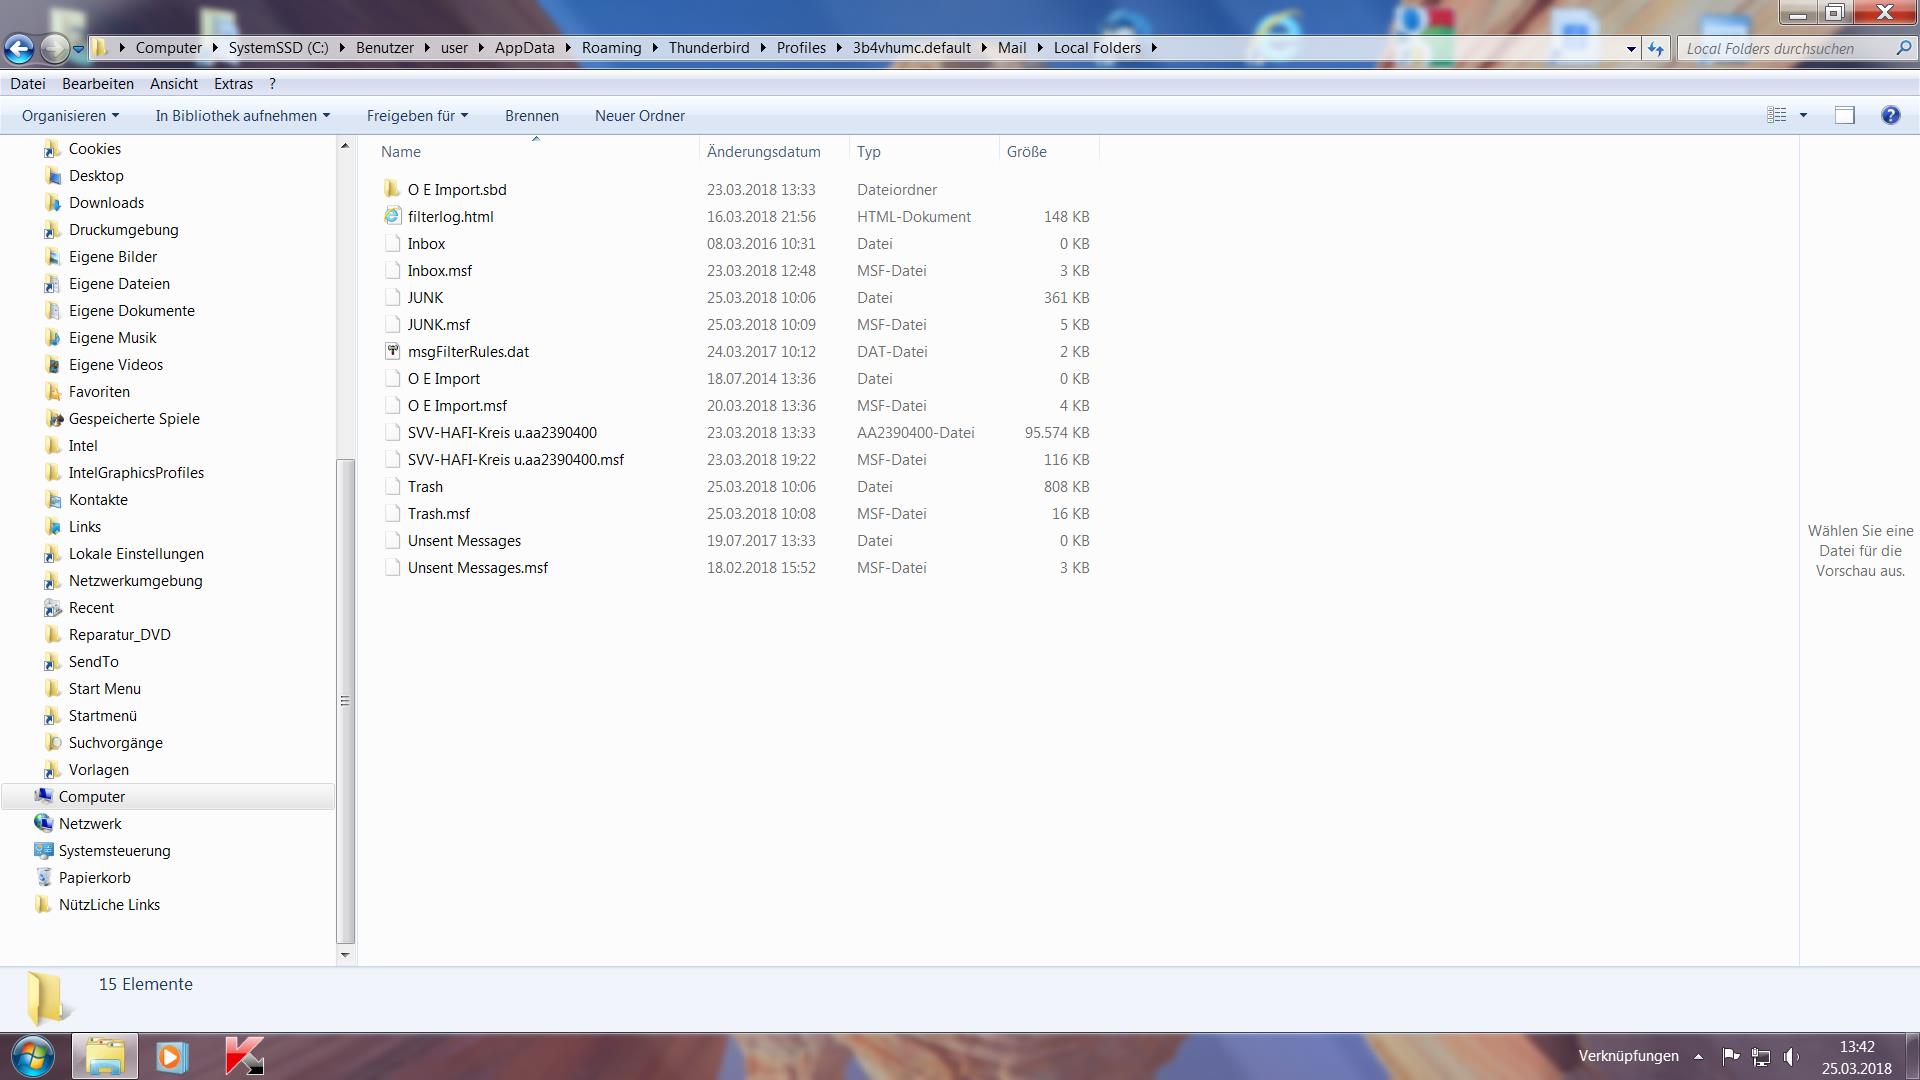
Task: Click the refresh icon next to address bar
Action: click(x=1656, y=48)
